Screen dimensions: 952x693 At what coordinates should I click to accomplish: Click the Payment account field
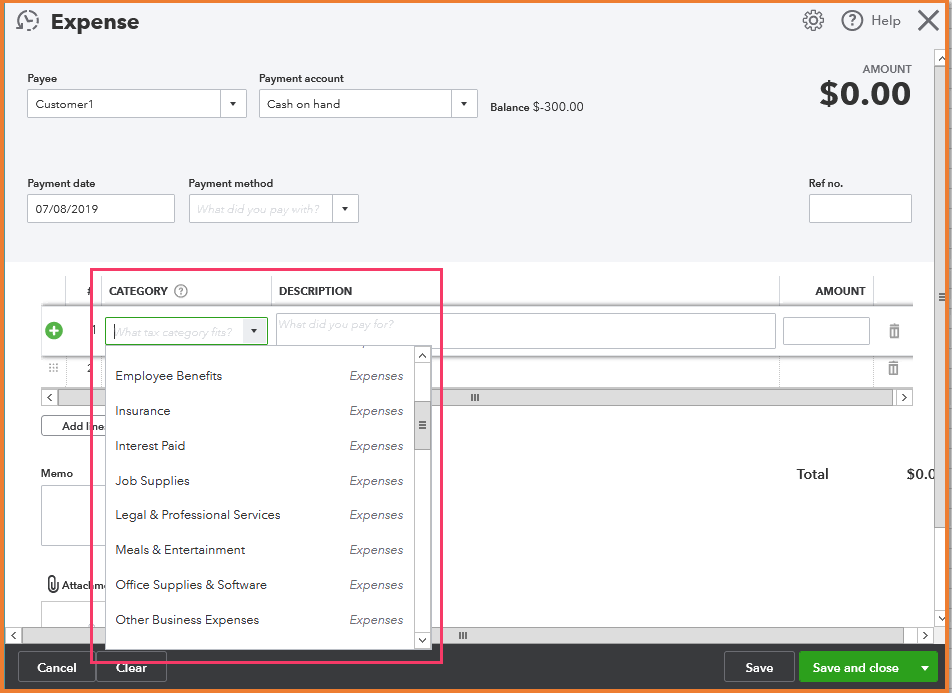click(355, 104)
